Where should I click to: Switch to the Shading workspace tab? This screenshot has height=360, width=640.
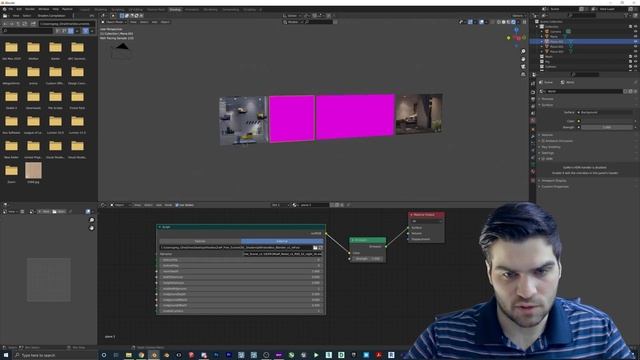(x=175, y=9)
